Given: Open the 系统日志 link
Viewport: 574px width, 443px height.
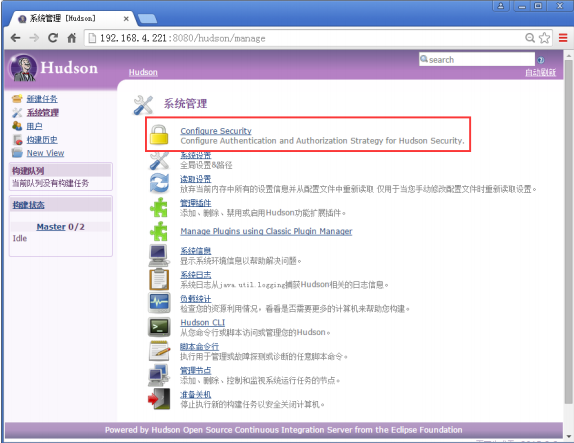Looking at the screenshot, I should coord(195,275).
